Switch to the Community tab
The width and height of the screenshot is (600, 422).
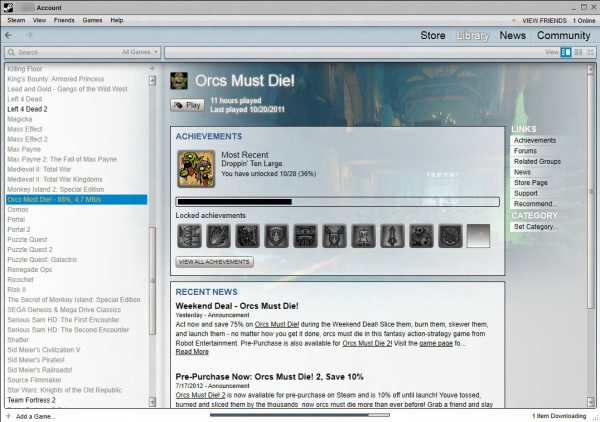564,36
